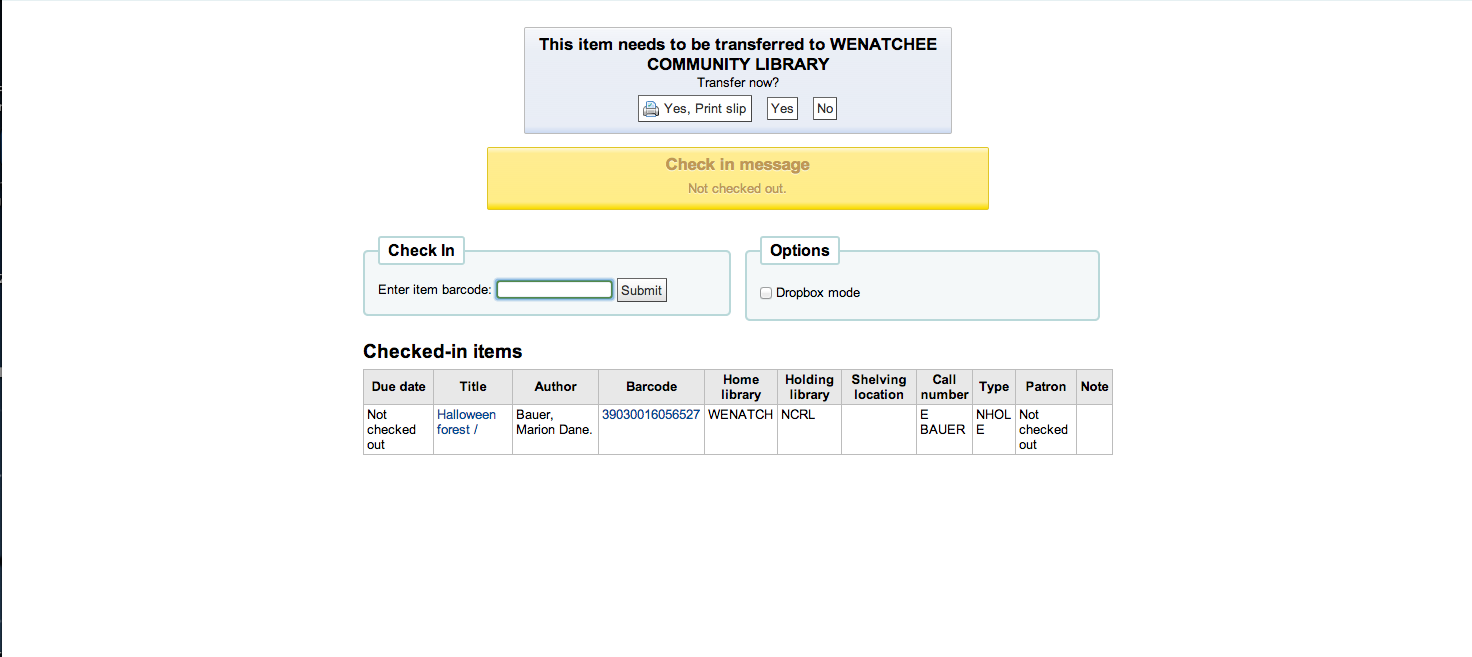Open the Halloween forest title link
1472x657 pixels.
[466, 422]
